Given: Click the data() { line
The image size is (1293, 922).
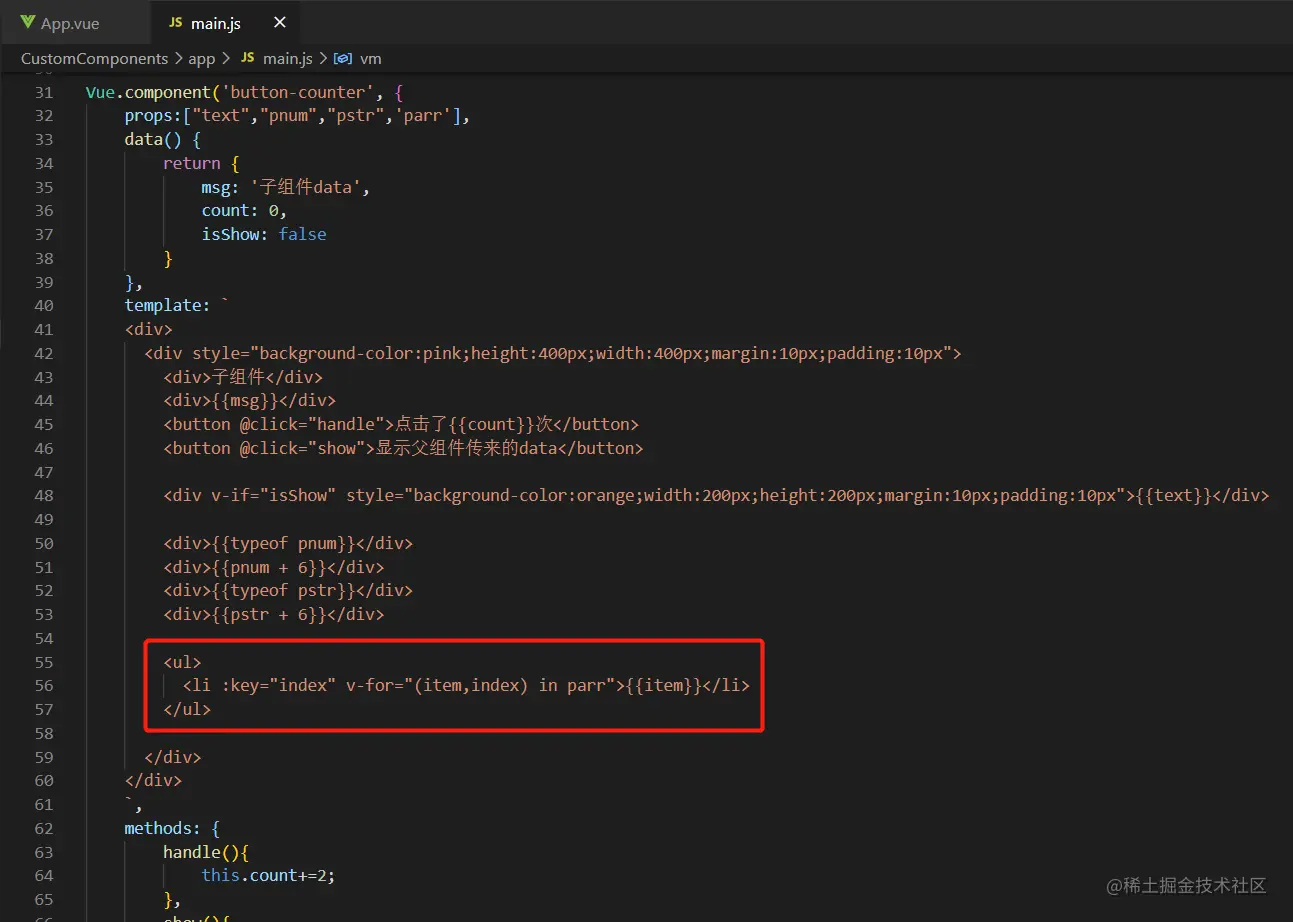Looking at the screenshot, I should 163,139.
